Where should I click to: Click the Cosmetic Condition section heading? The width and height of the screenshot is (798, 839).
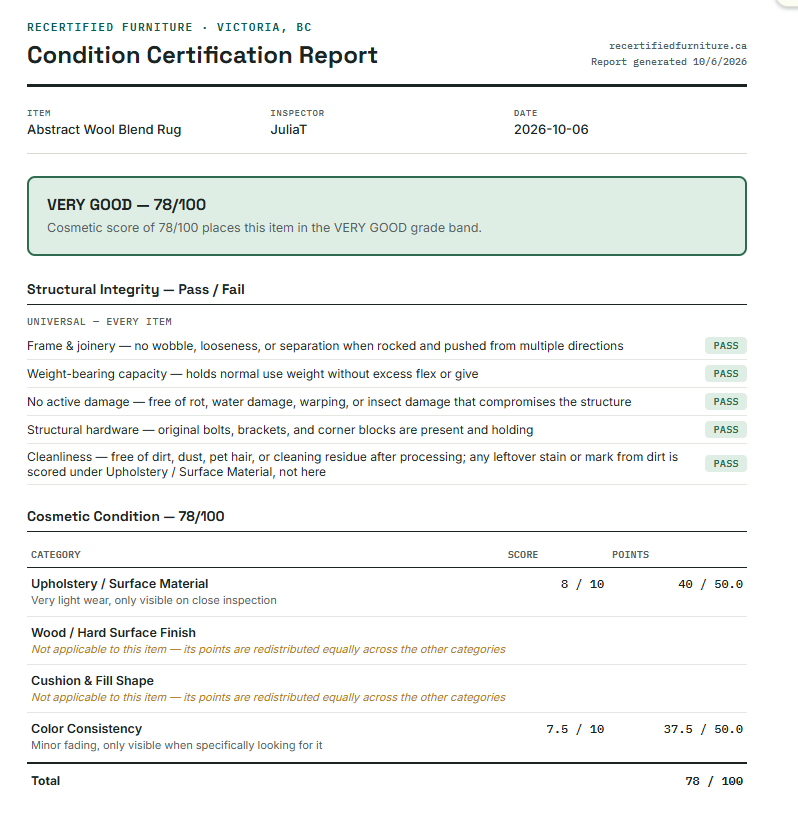pos(126,516)
